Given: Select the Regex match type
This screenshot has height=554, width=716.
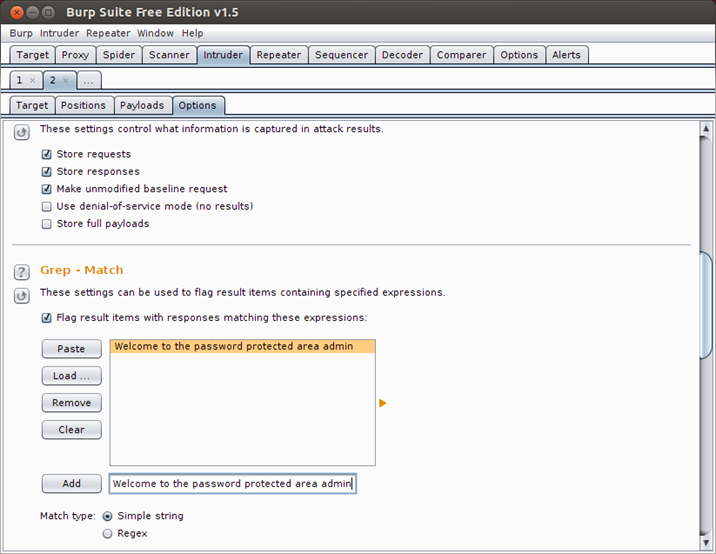Looking at the screenshot, I should [x=108, y=534].
